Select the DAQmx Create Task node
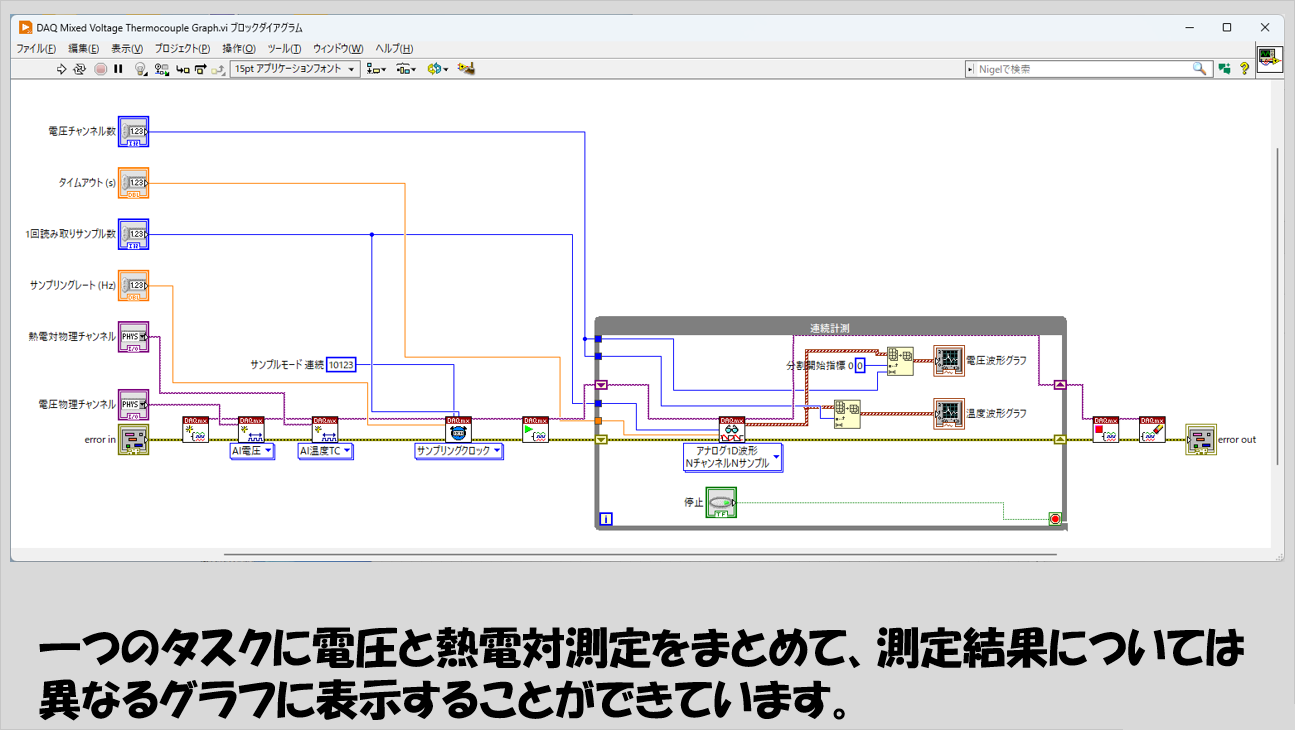This screenshot has width=1295, height=730. (196, 430)
